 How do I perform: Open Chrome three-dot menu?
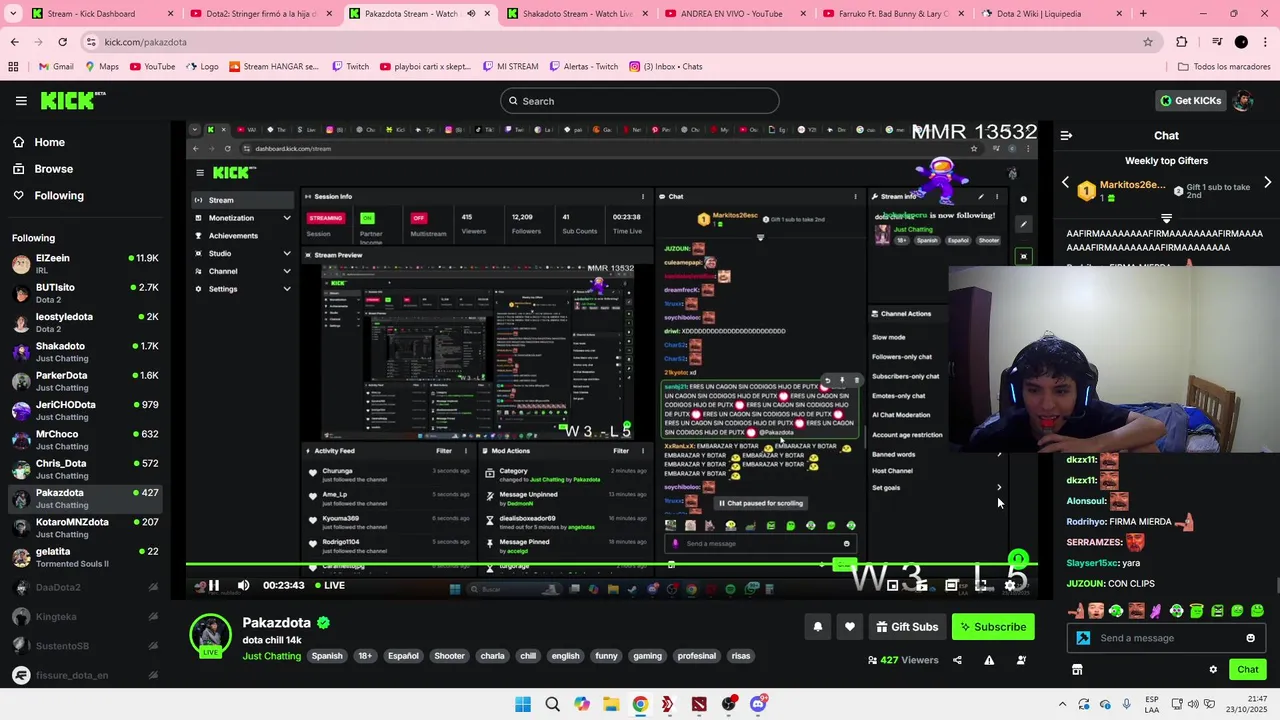pos(1265,42)
